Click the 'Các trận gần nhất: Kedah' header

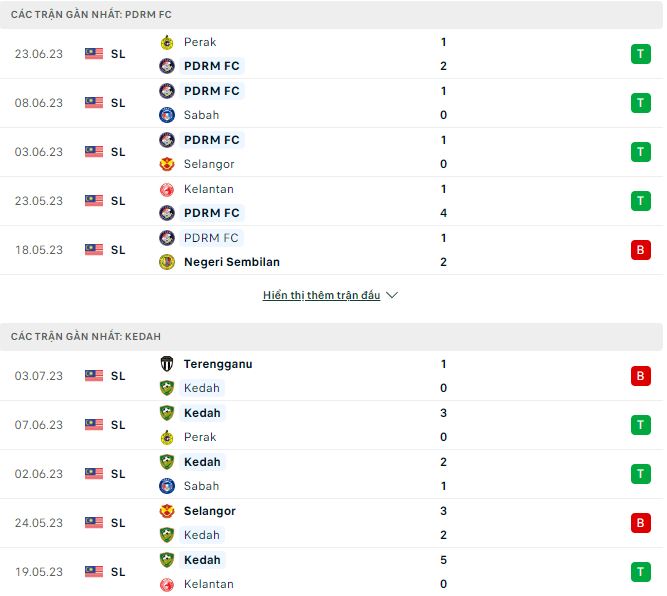point(86,337)
